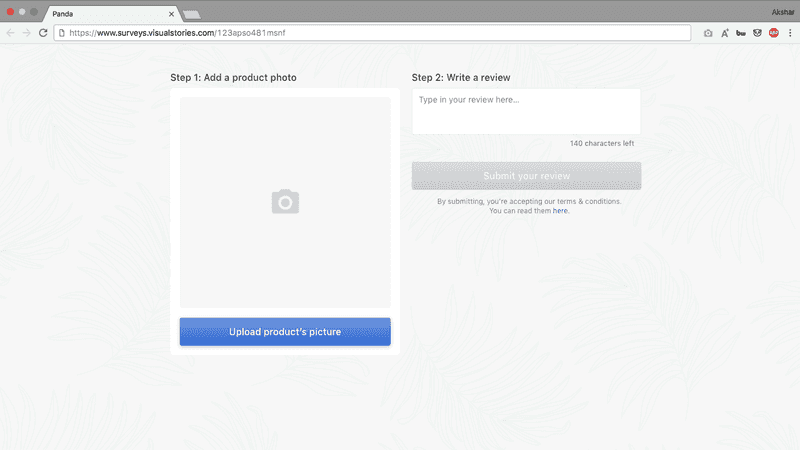Close the Panda tab
This screenshot has width=800, height=450.
coord(172,14)
